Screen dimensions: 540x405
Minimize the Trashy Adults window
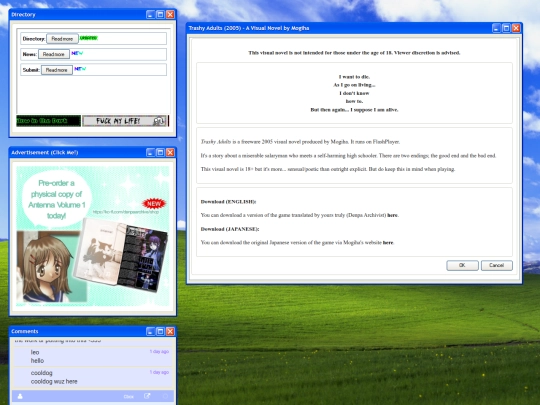(496, 28)
